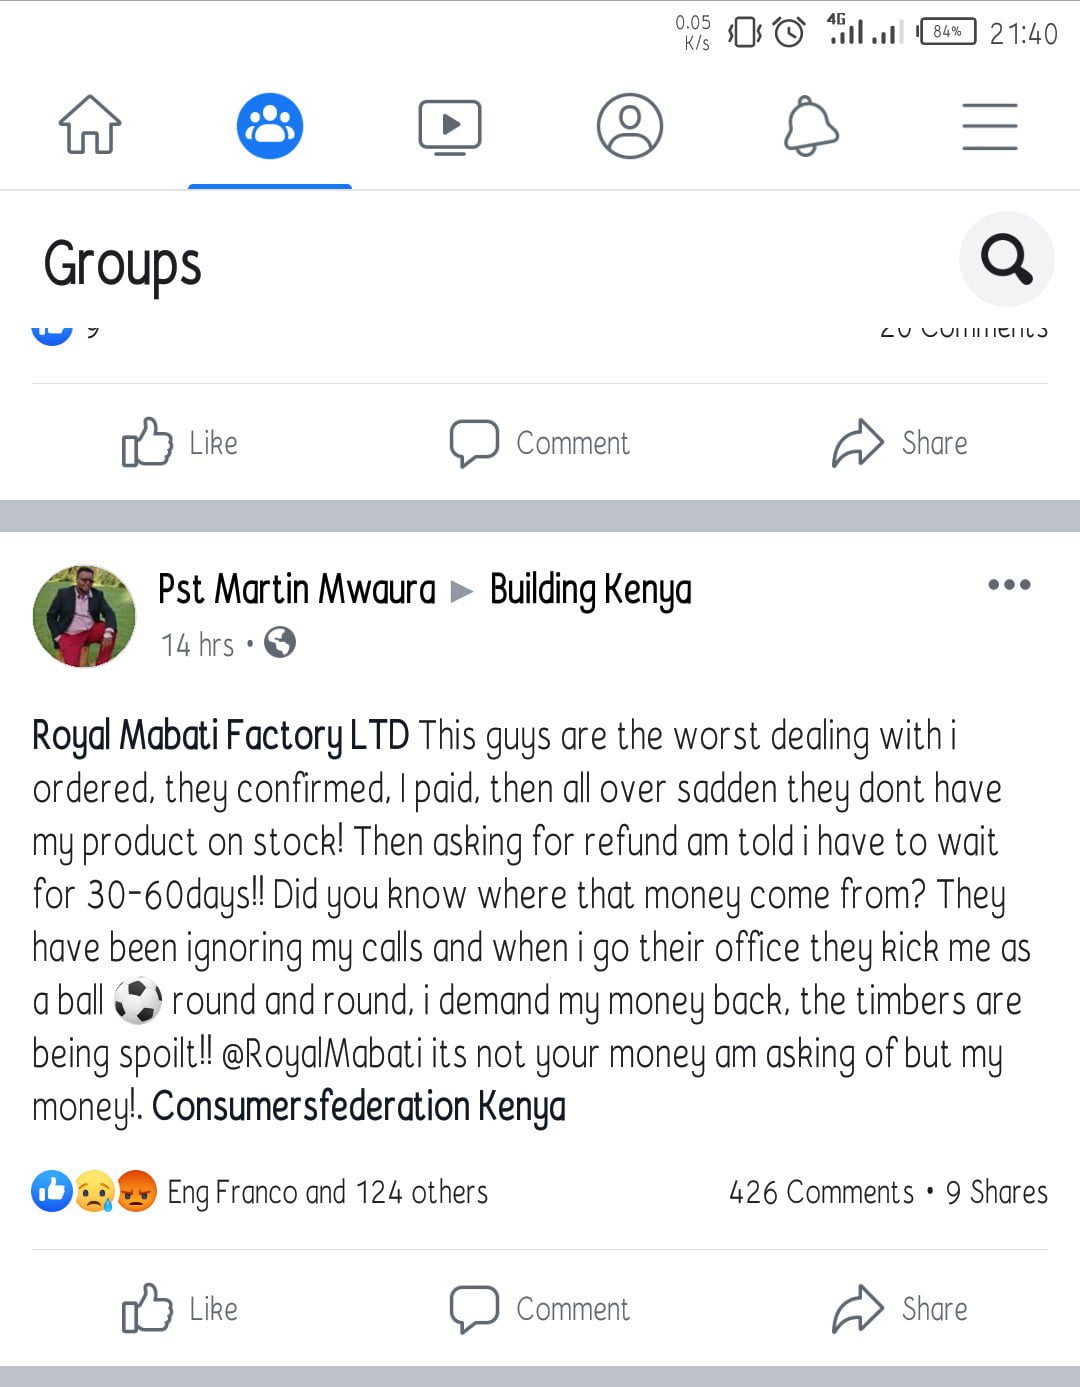Share the Royal Mabati complaint post
The image size is (1080, 1387).
pyautogui.click(x=900, y=1309)
